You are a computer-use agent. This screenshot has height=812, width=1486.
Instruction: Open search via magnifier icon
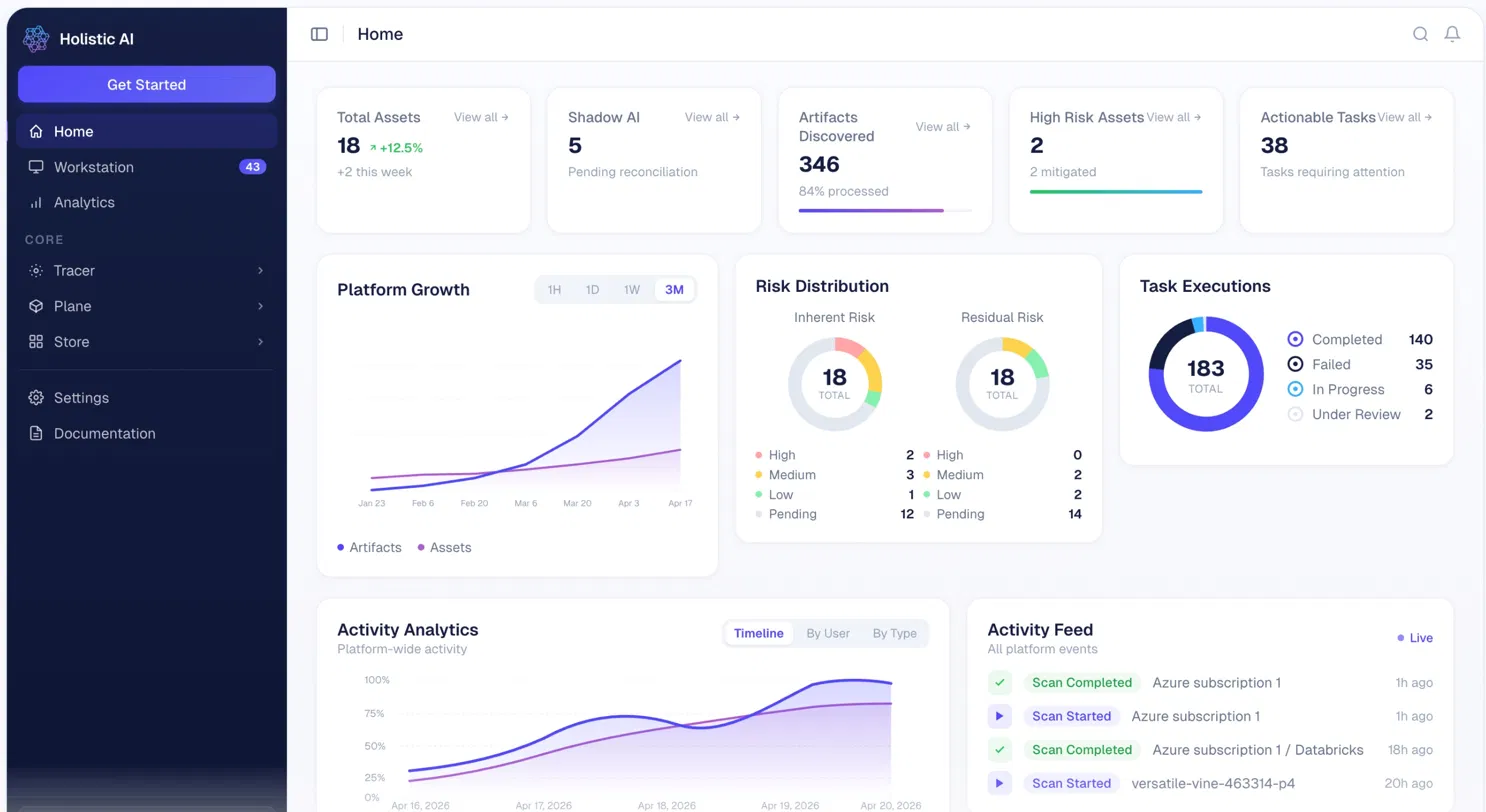[x=1420, y=34]
